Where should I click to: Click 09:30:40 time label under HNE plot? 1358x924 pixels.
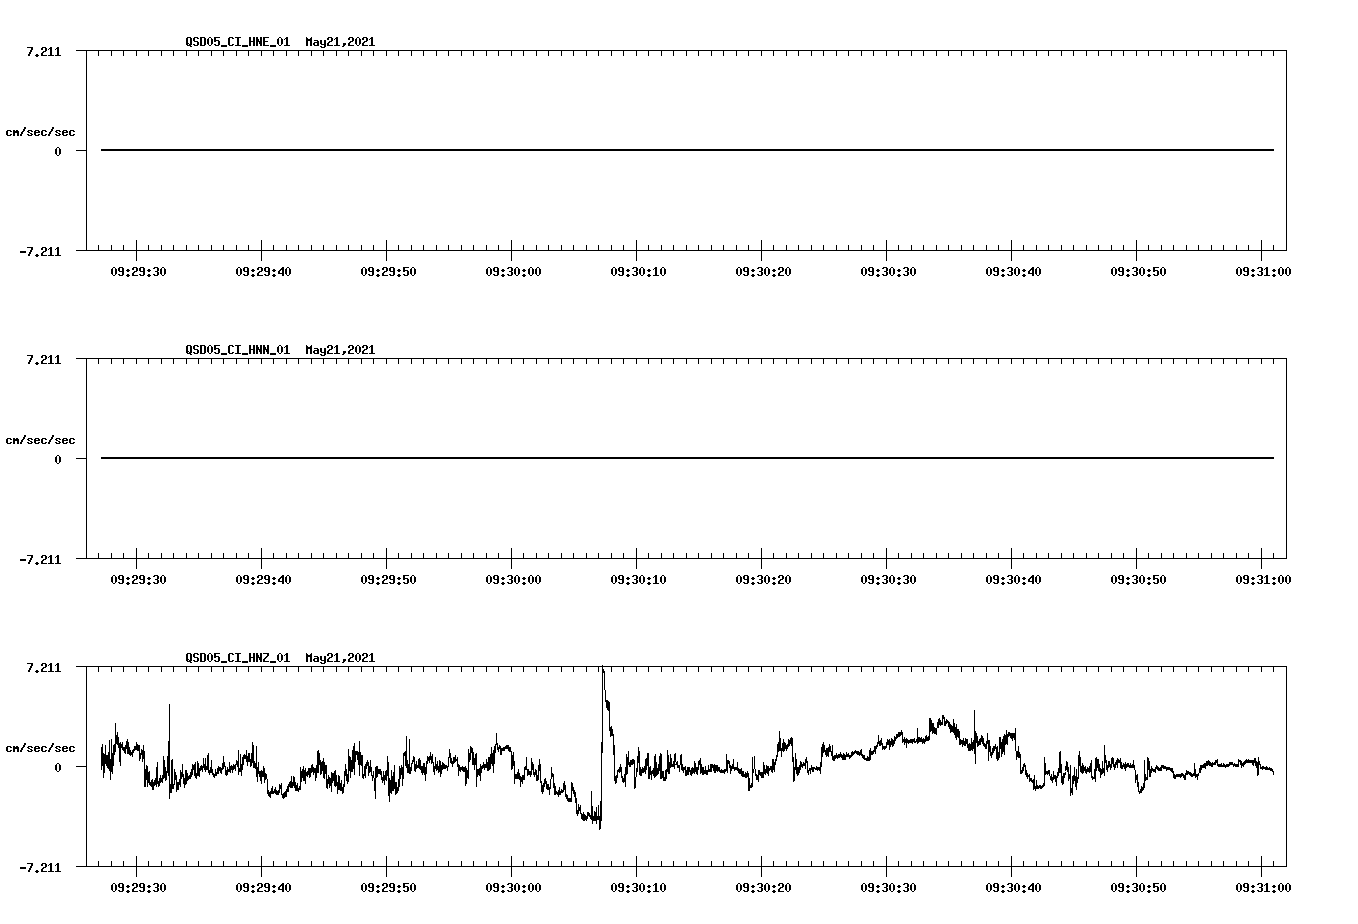pyautogui.click(x=1013, y=271)
